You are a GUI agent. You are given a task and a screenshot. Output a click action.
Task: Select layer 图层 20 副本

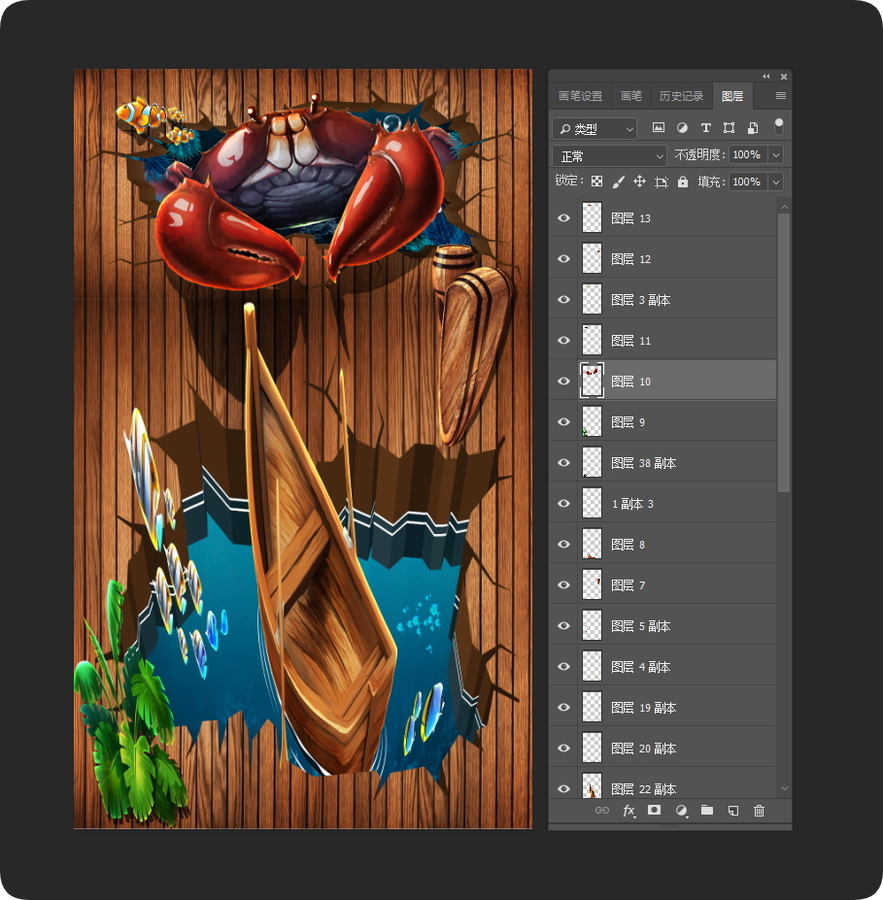point(663,748)
